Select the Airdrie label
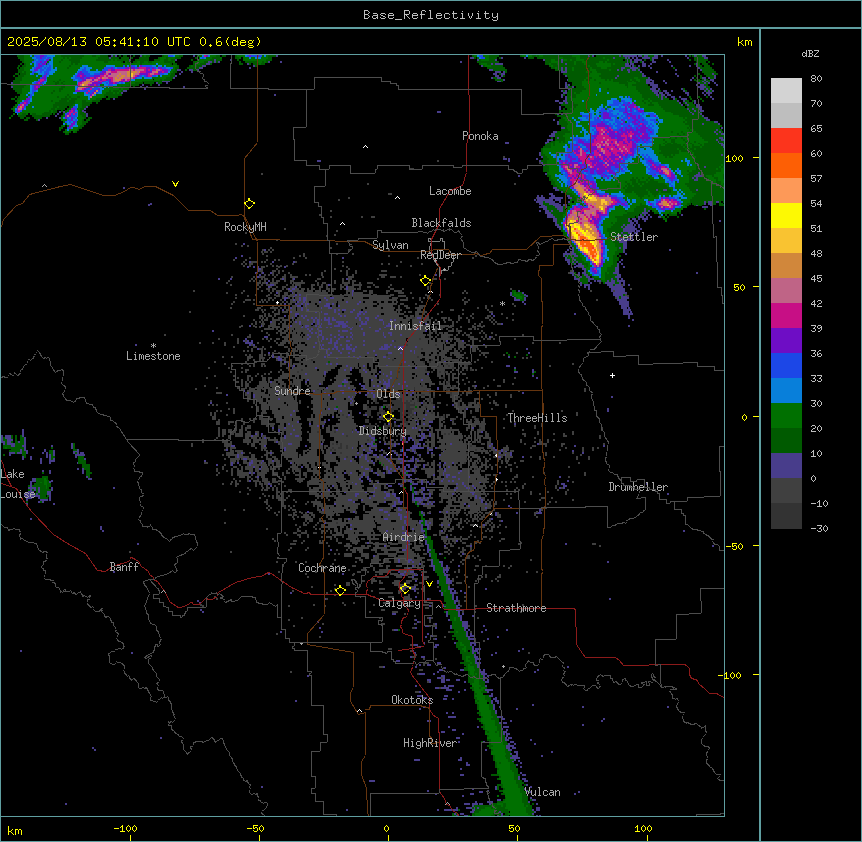Viewport: 862px width, 842px height. click(x=404, y=537)
